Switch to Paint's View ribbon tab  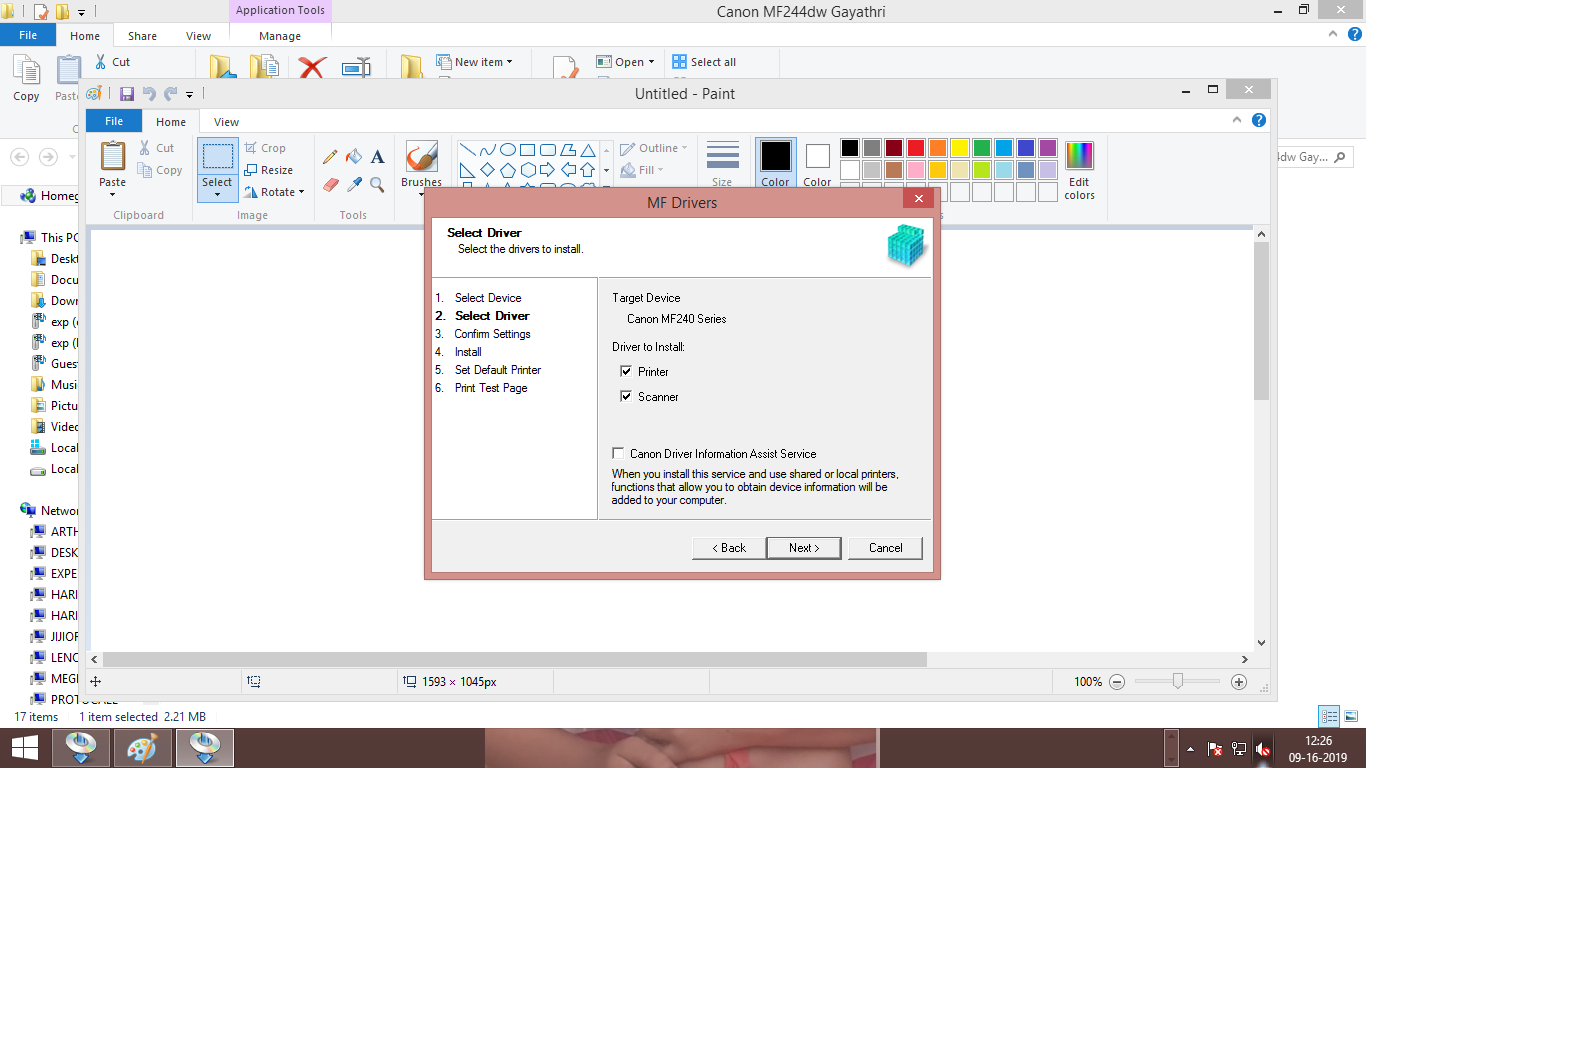[226, 122]
